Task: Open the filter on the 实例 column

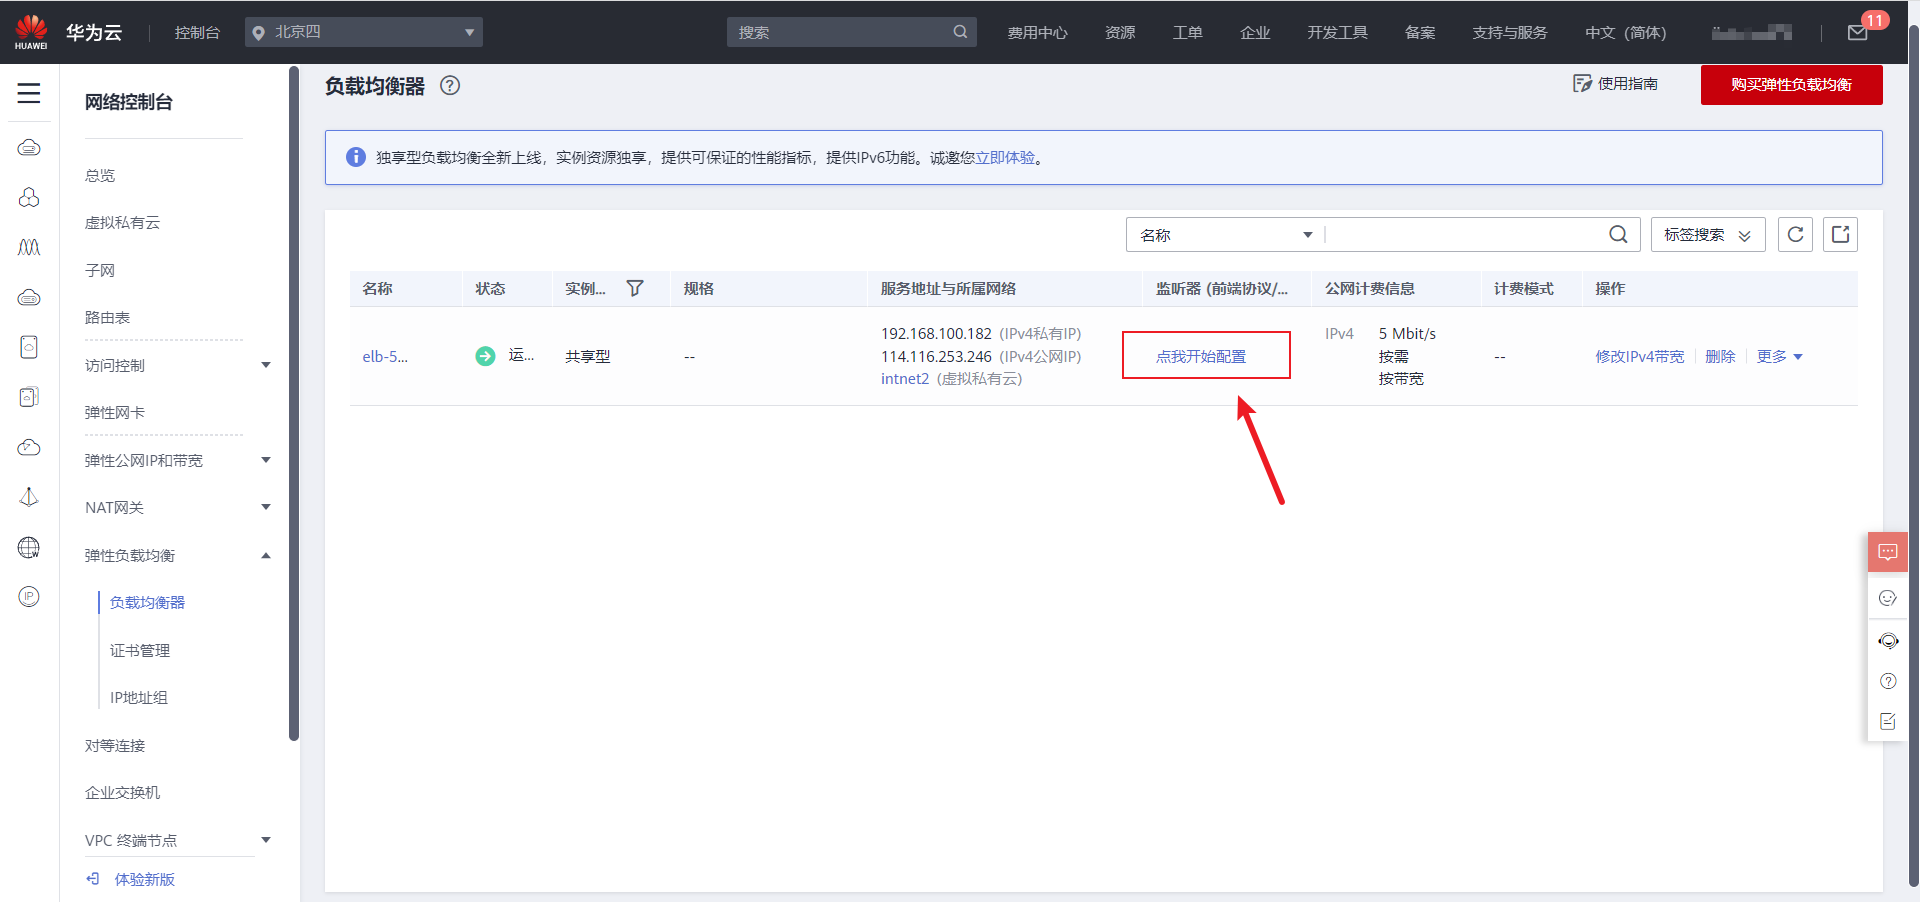Action: pos(635,288)
